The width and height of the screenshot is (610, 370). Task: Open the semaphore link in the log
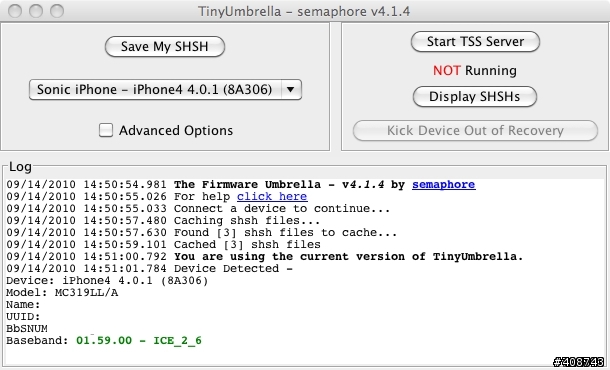[443, 184]
